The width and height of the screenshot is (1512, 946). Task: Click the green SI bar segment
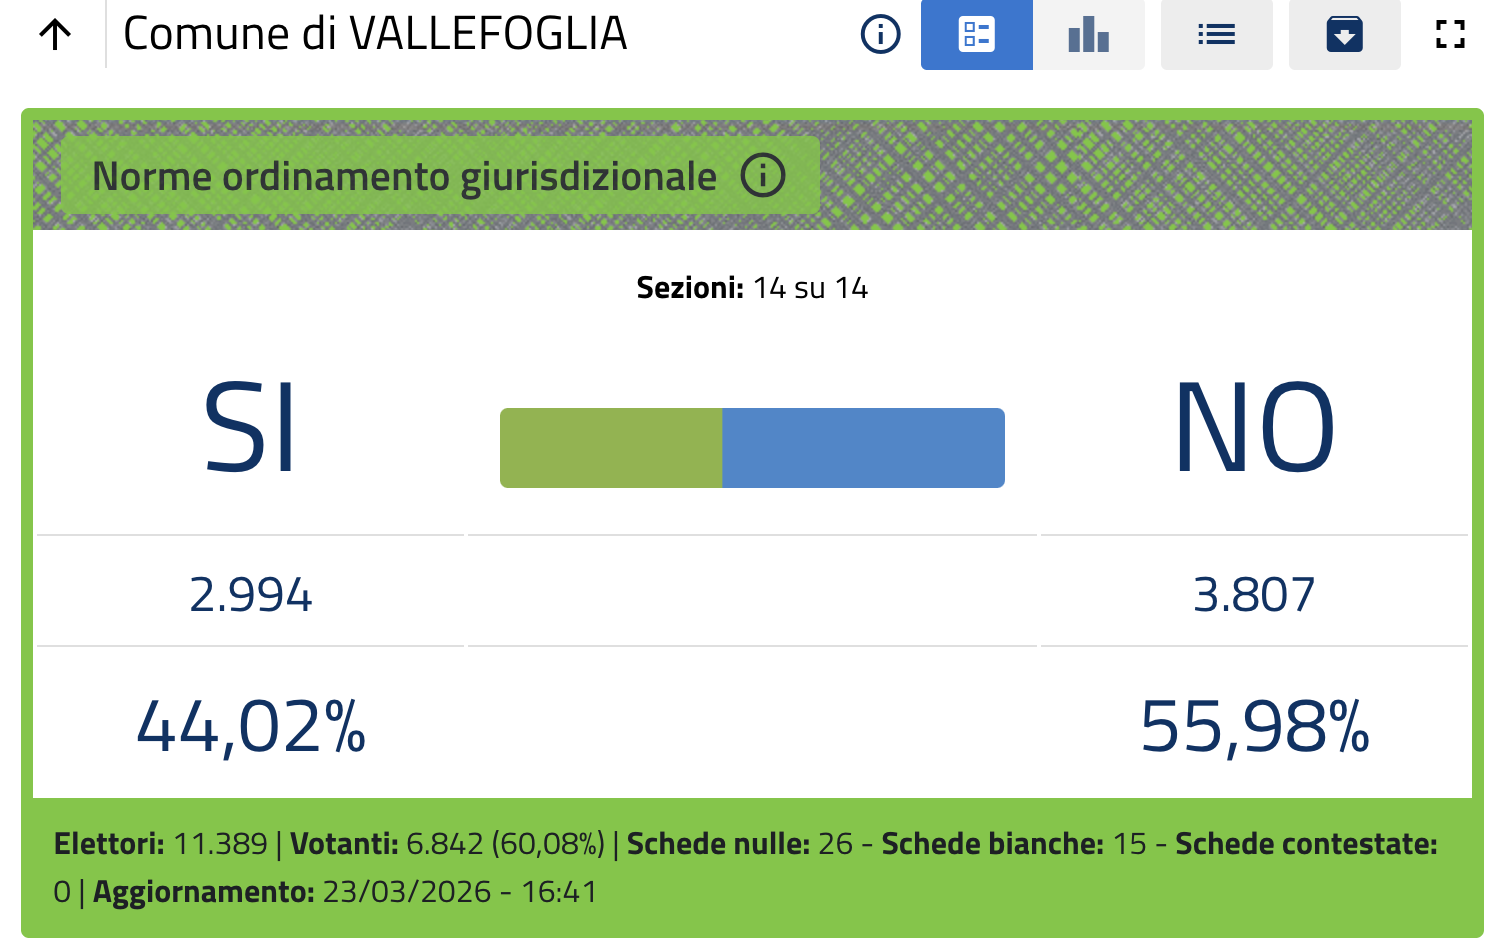pos(611,448)
